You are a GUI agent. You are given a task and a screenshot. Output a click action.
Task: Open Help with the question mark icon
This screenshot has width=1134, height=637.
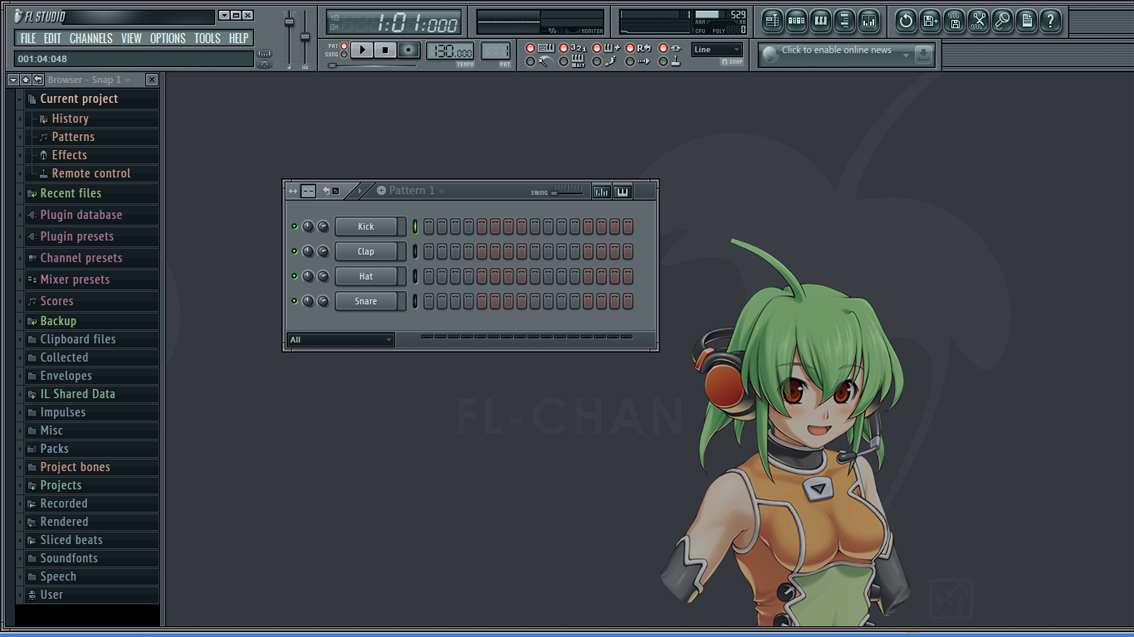(1050, 20)
